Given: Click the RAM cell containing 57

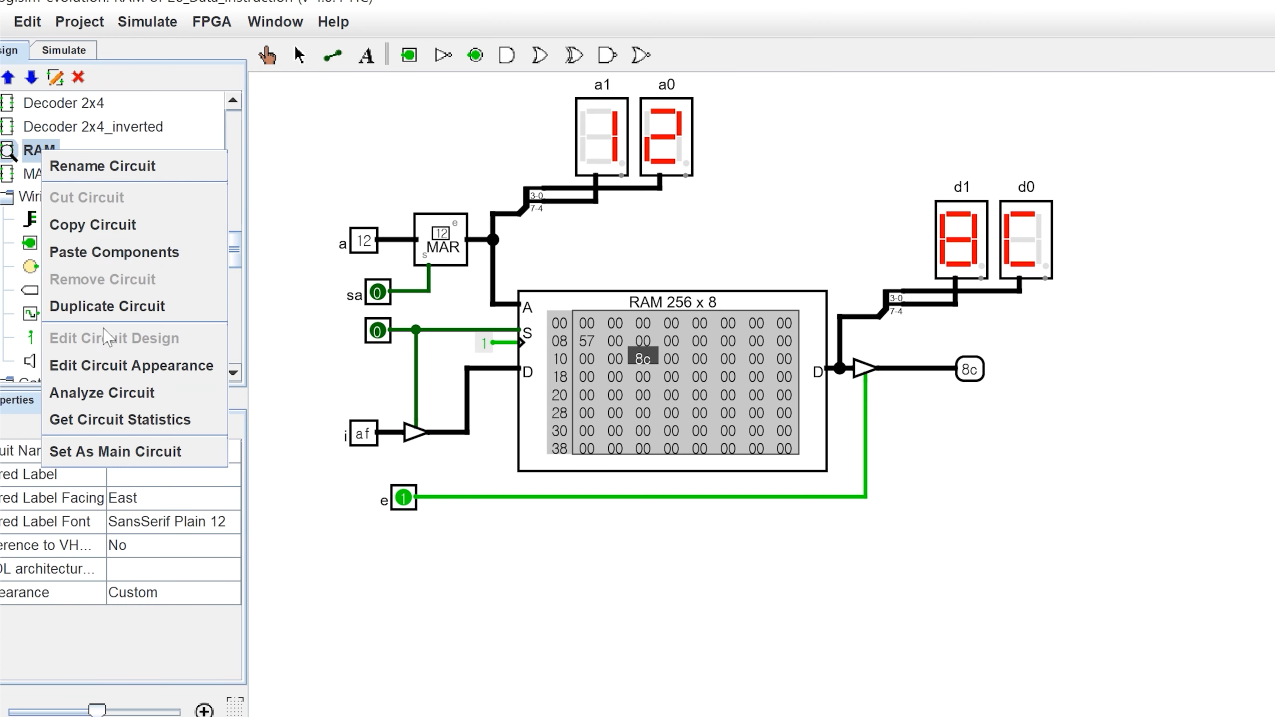Looking at the screenshot, I should click(x=586, y=341).
